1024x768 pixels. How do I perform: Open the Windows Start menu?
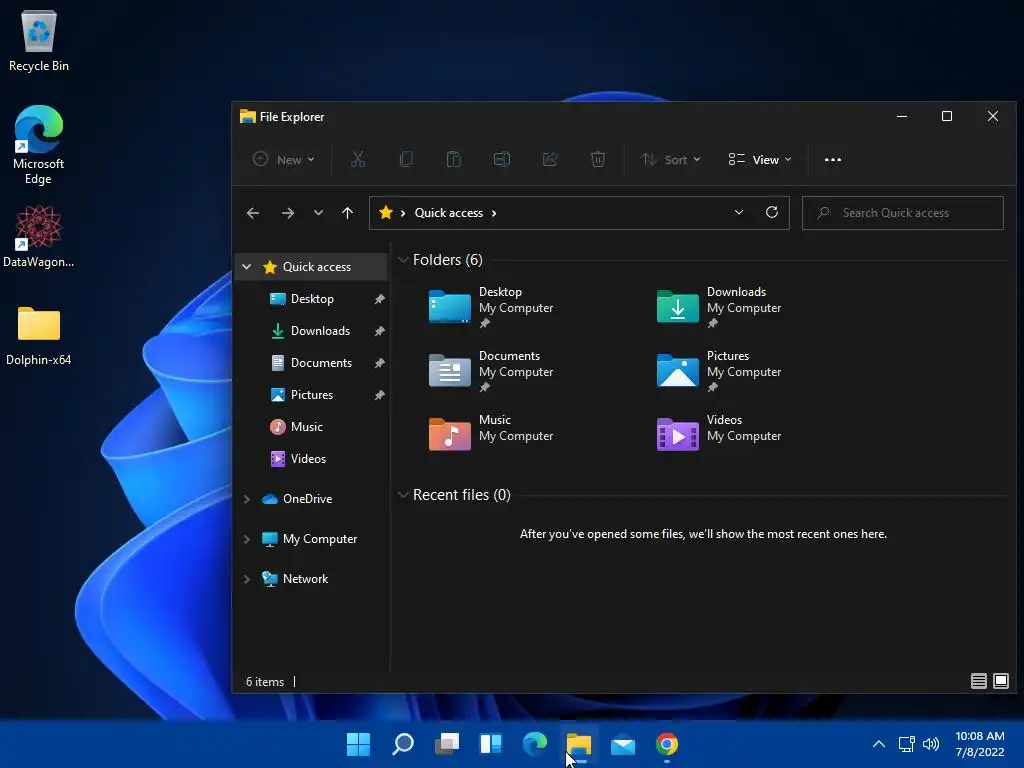[358, 744]
